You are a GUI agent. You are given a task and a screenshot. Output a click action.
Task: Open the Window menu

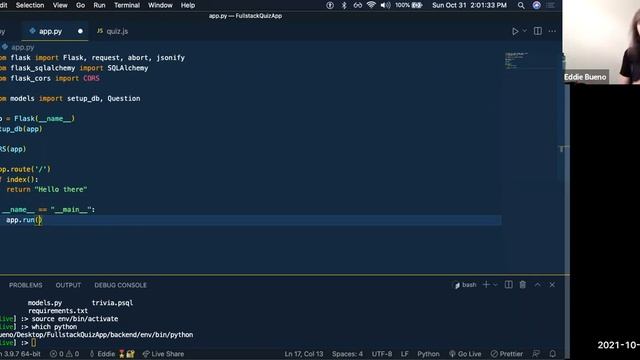(x=160, y=5)
